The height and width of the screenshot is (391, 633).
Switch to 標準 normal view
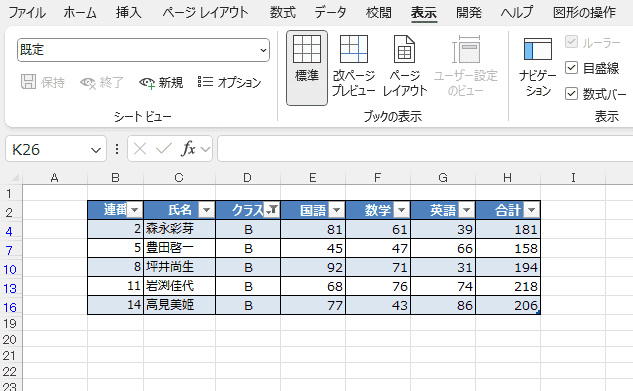pos(307,68)
